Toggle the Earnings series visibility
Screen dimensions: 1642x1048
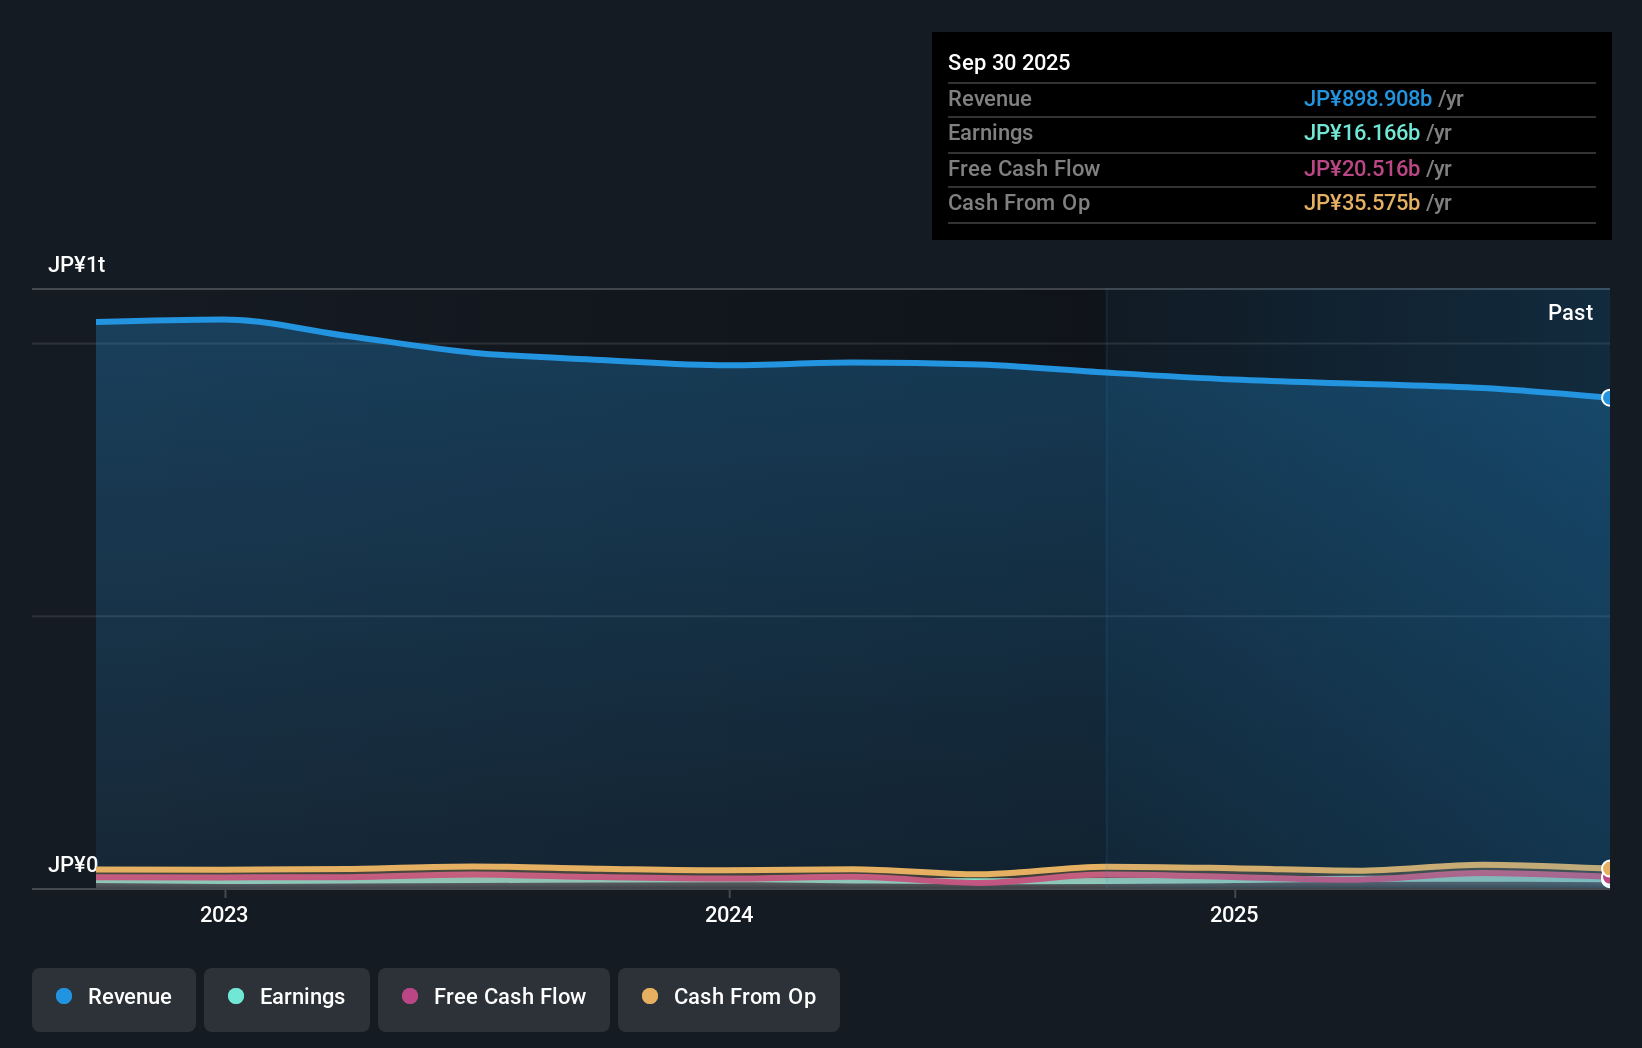pyautogui.click(x=286, y=997)
